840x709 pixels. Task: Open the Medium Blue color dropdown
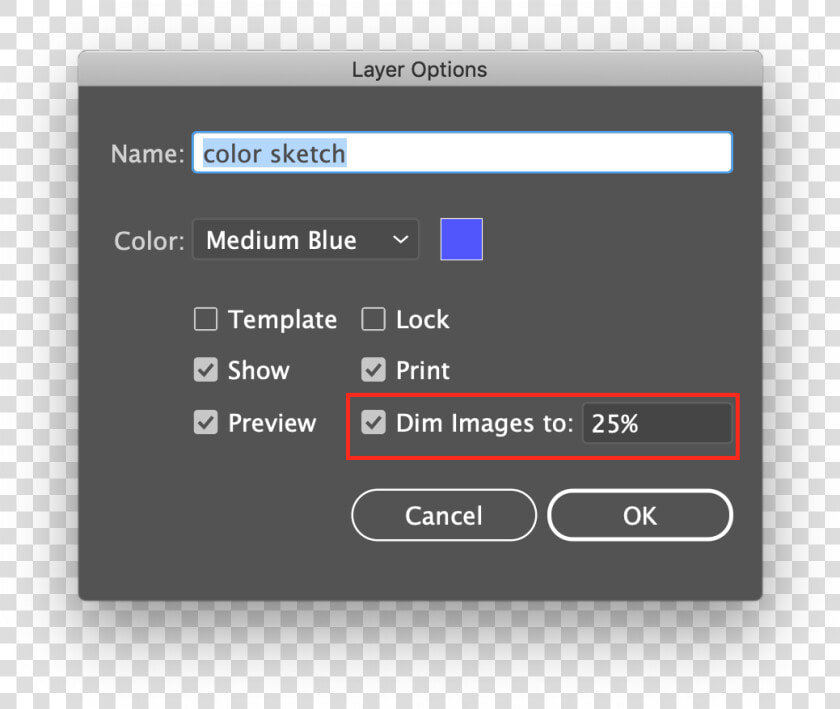[305, 240]
